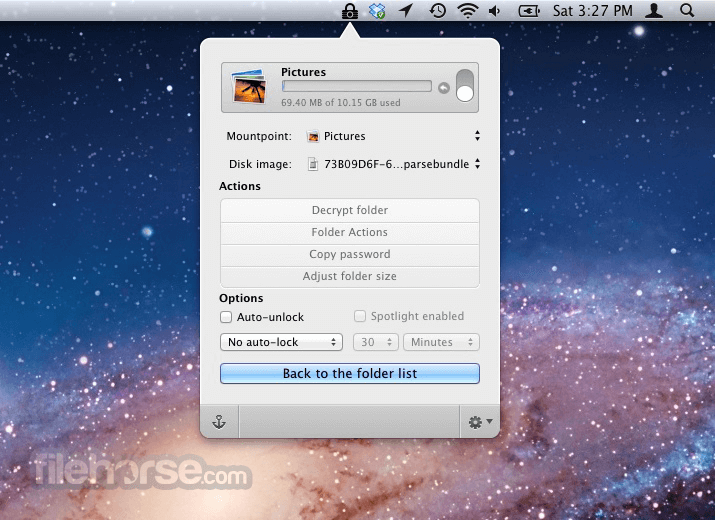This screenshot has width=715, height=520.
Task: Open the Dropbox menu bar icon
Action: (377, 11)
